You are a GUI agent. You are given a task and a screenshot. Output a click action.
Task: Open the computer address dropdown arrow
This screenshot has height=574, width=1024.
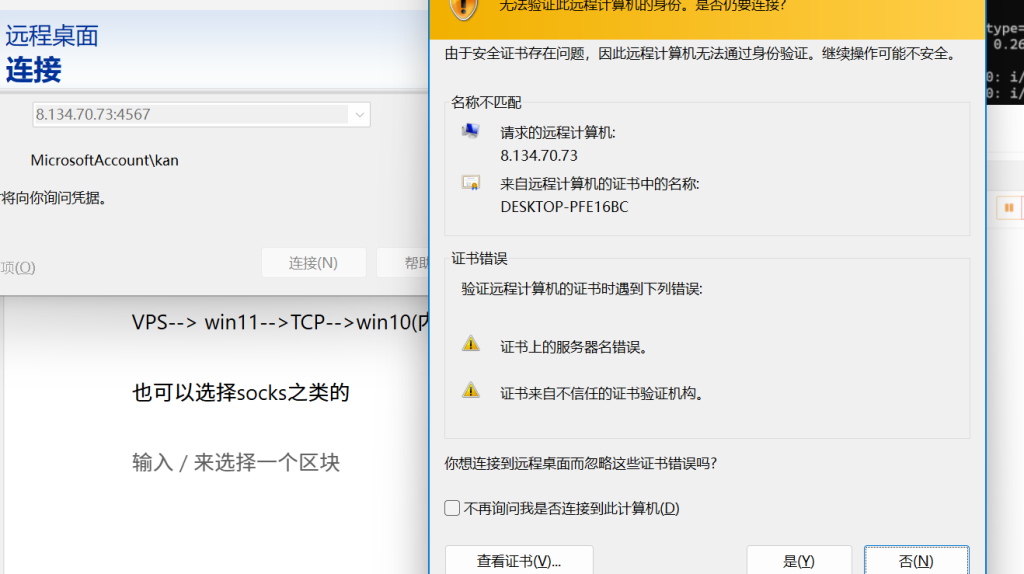point(359,115)
